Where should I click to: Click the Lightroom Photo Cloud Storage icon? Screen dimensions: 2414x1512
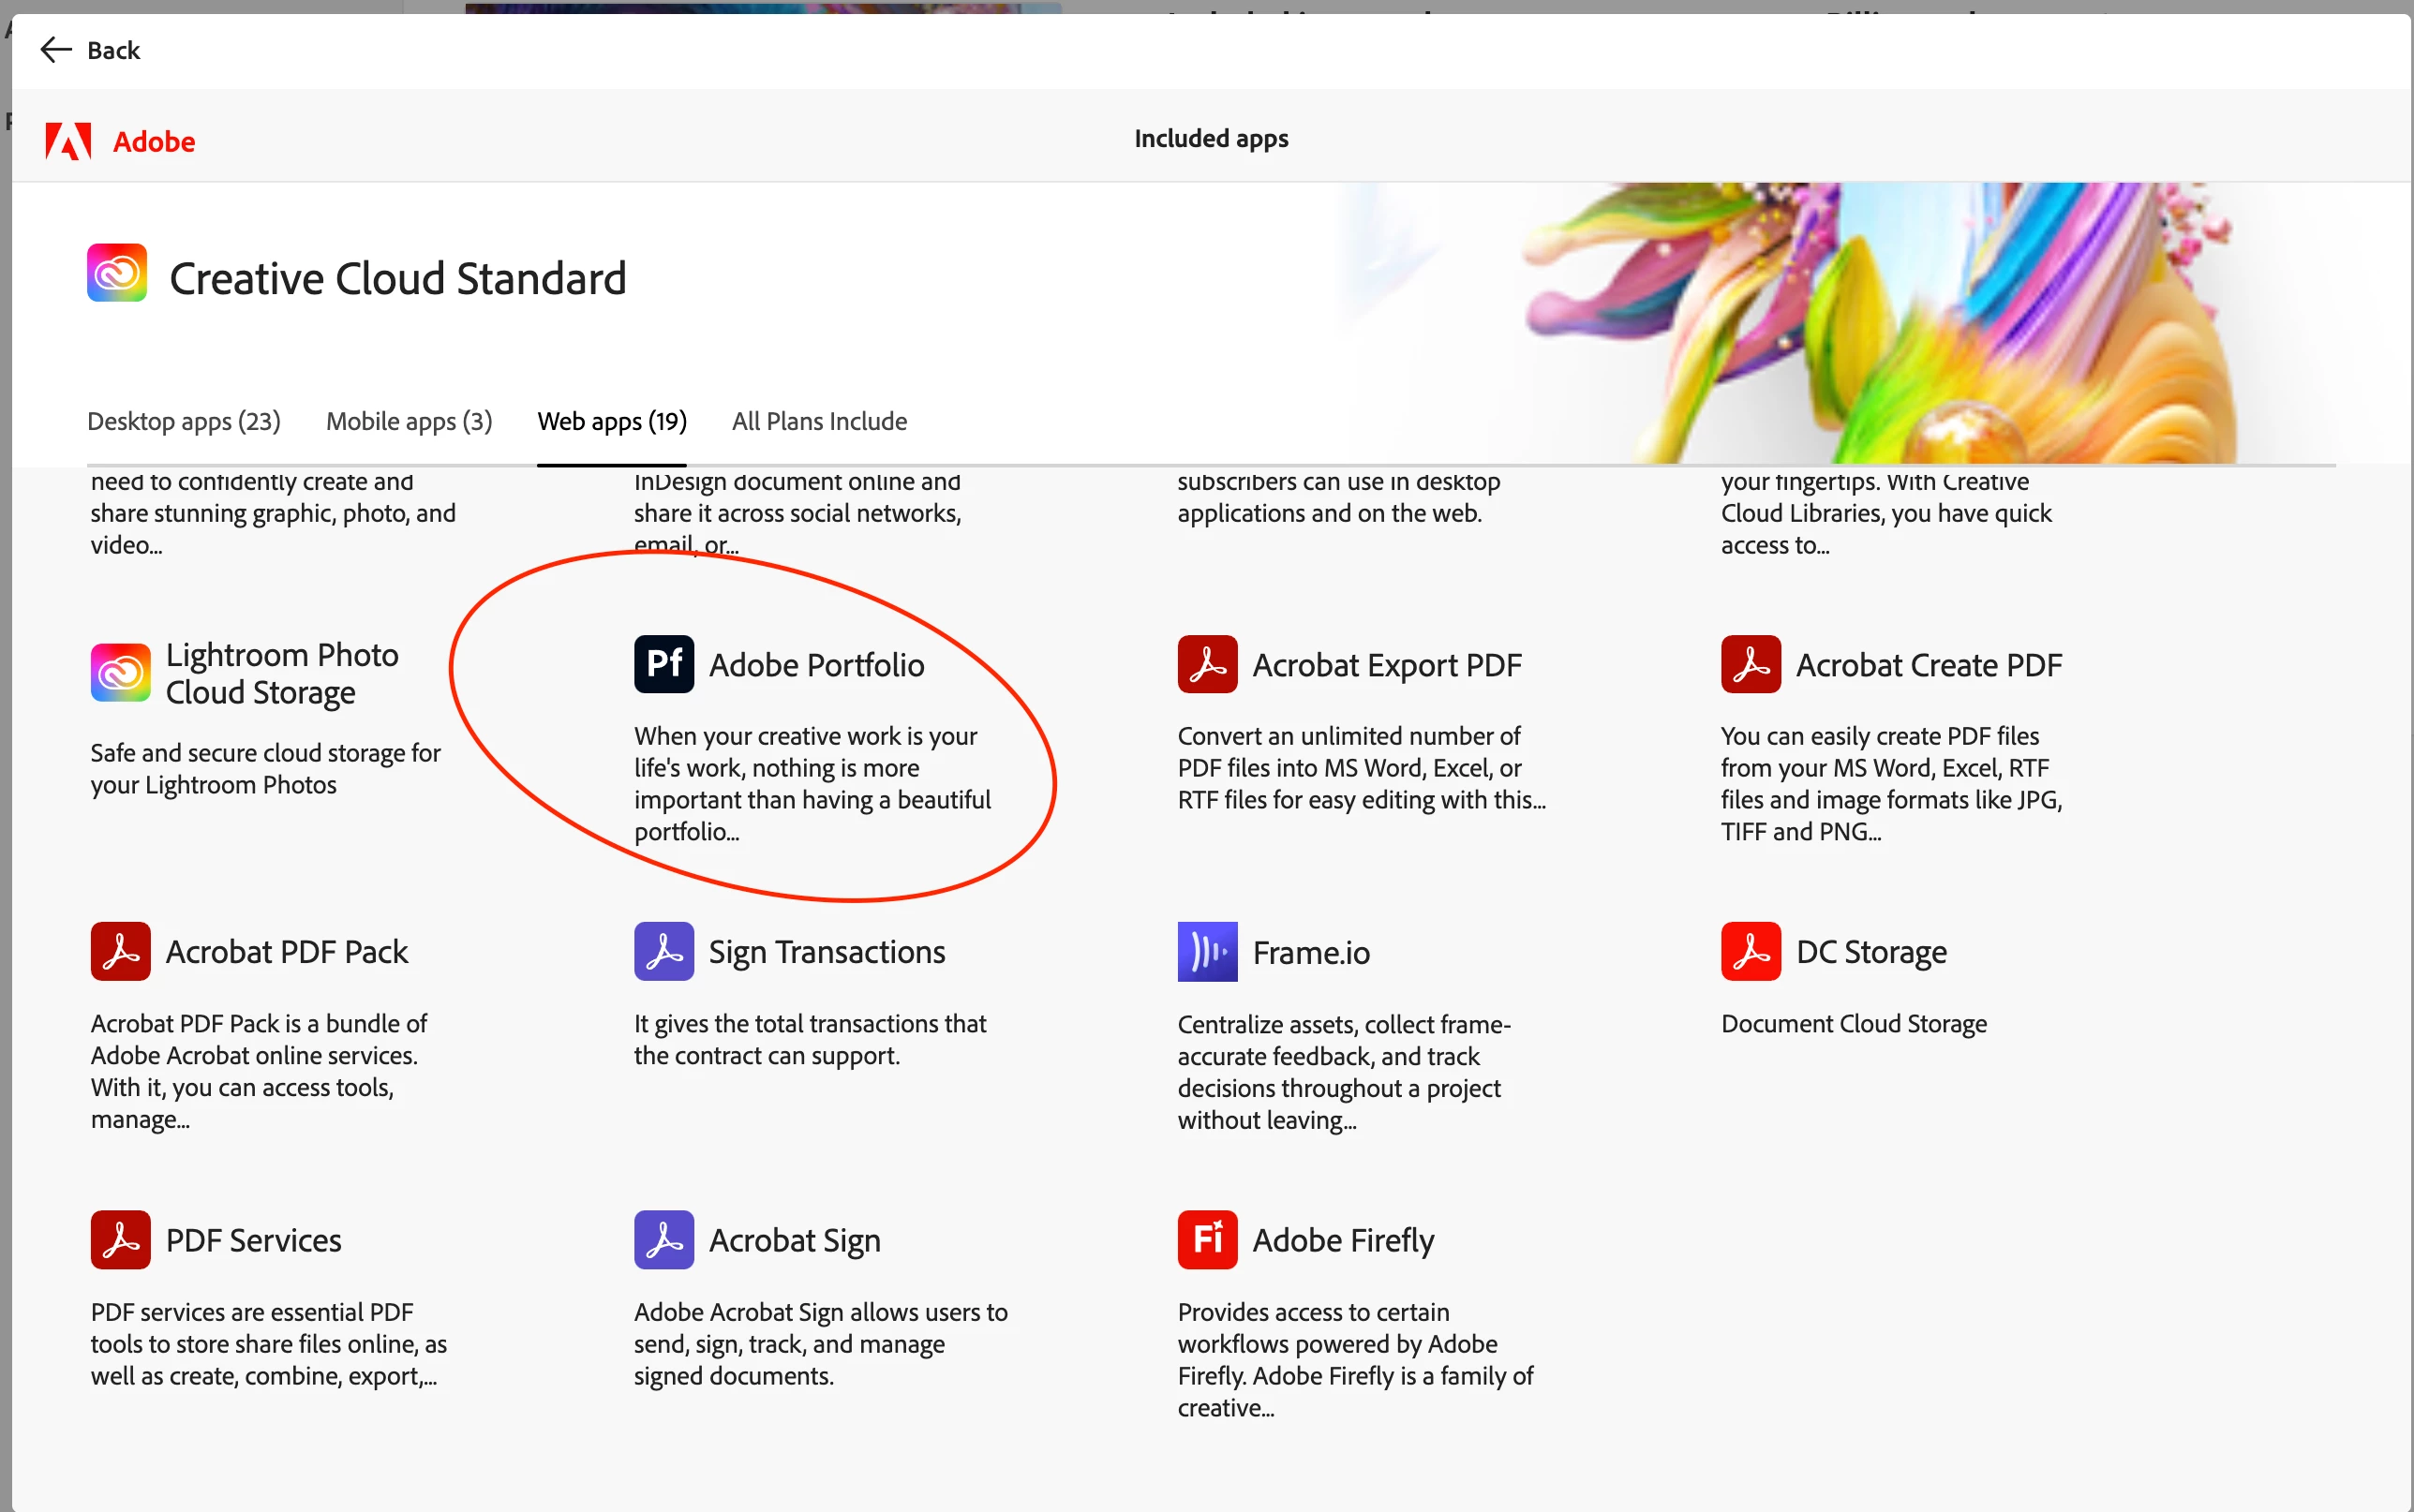pos(120,672)
